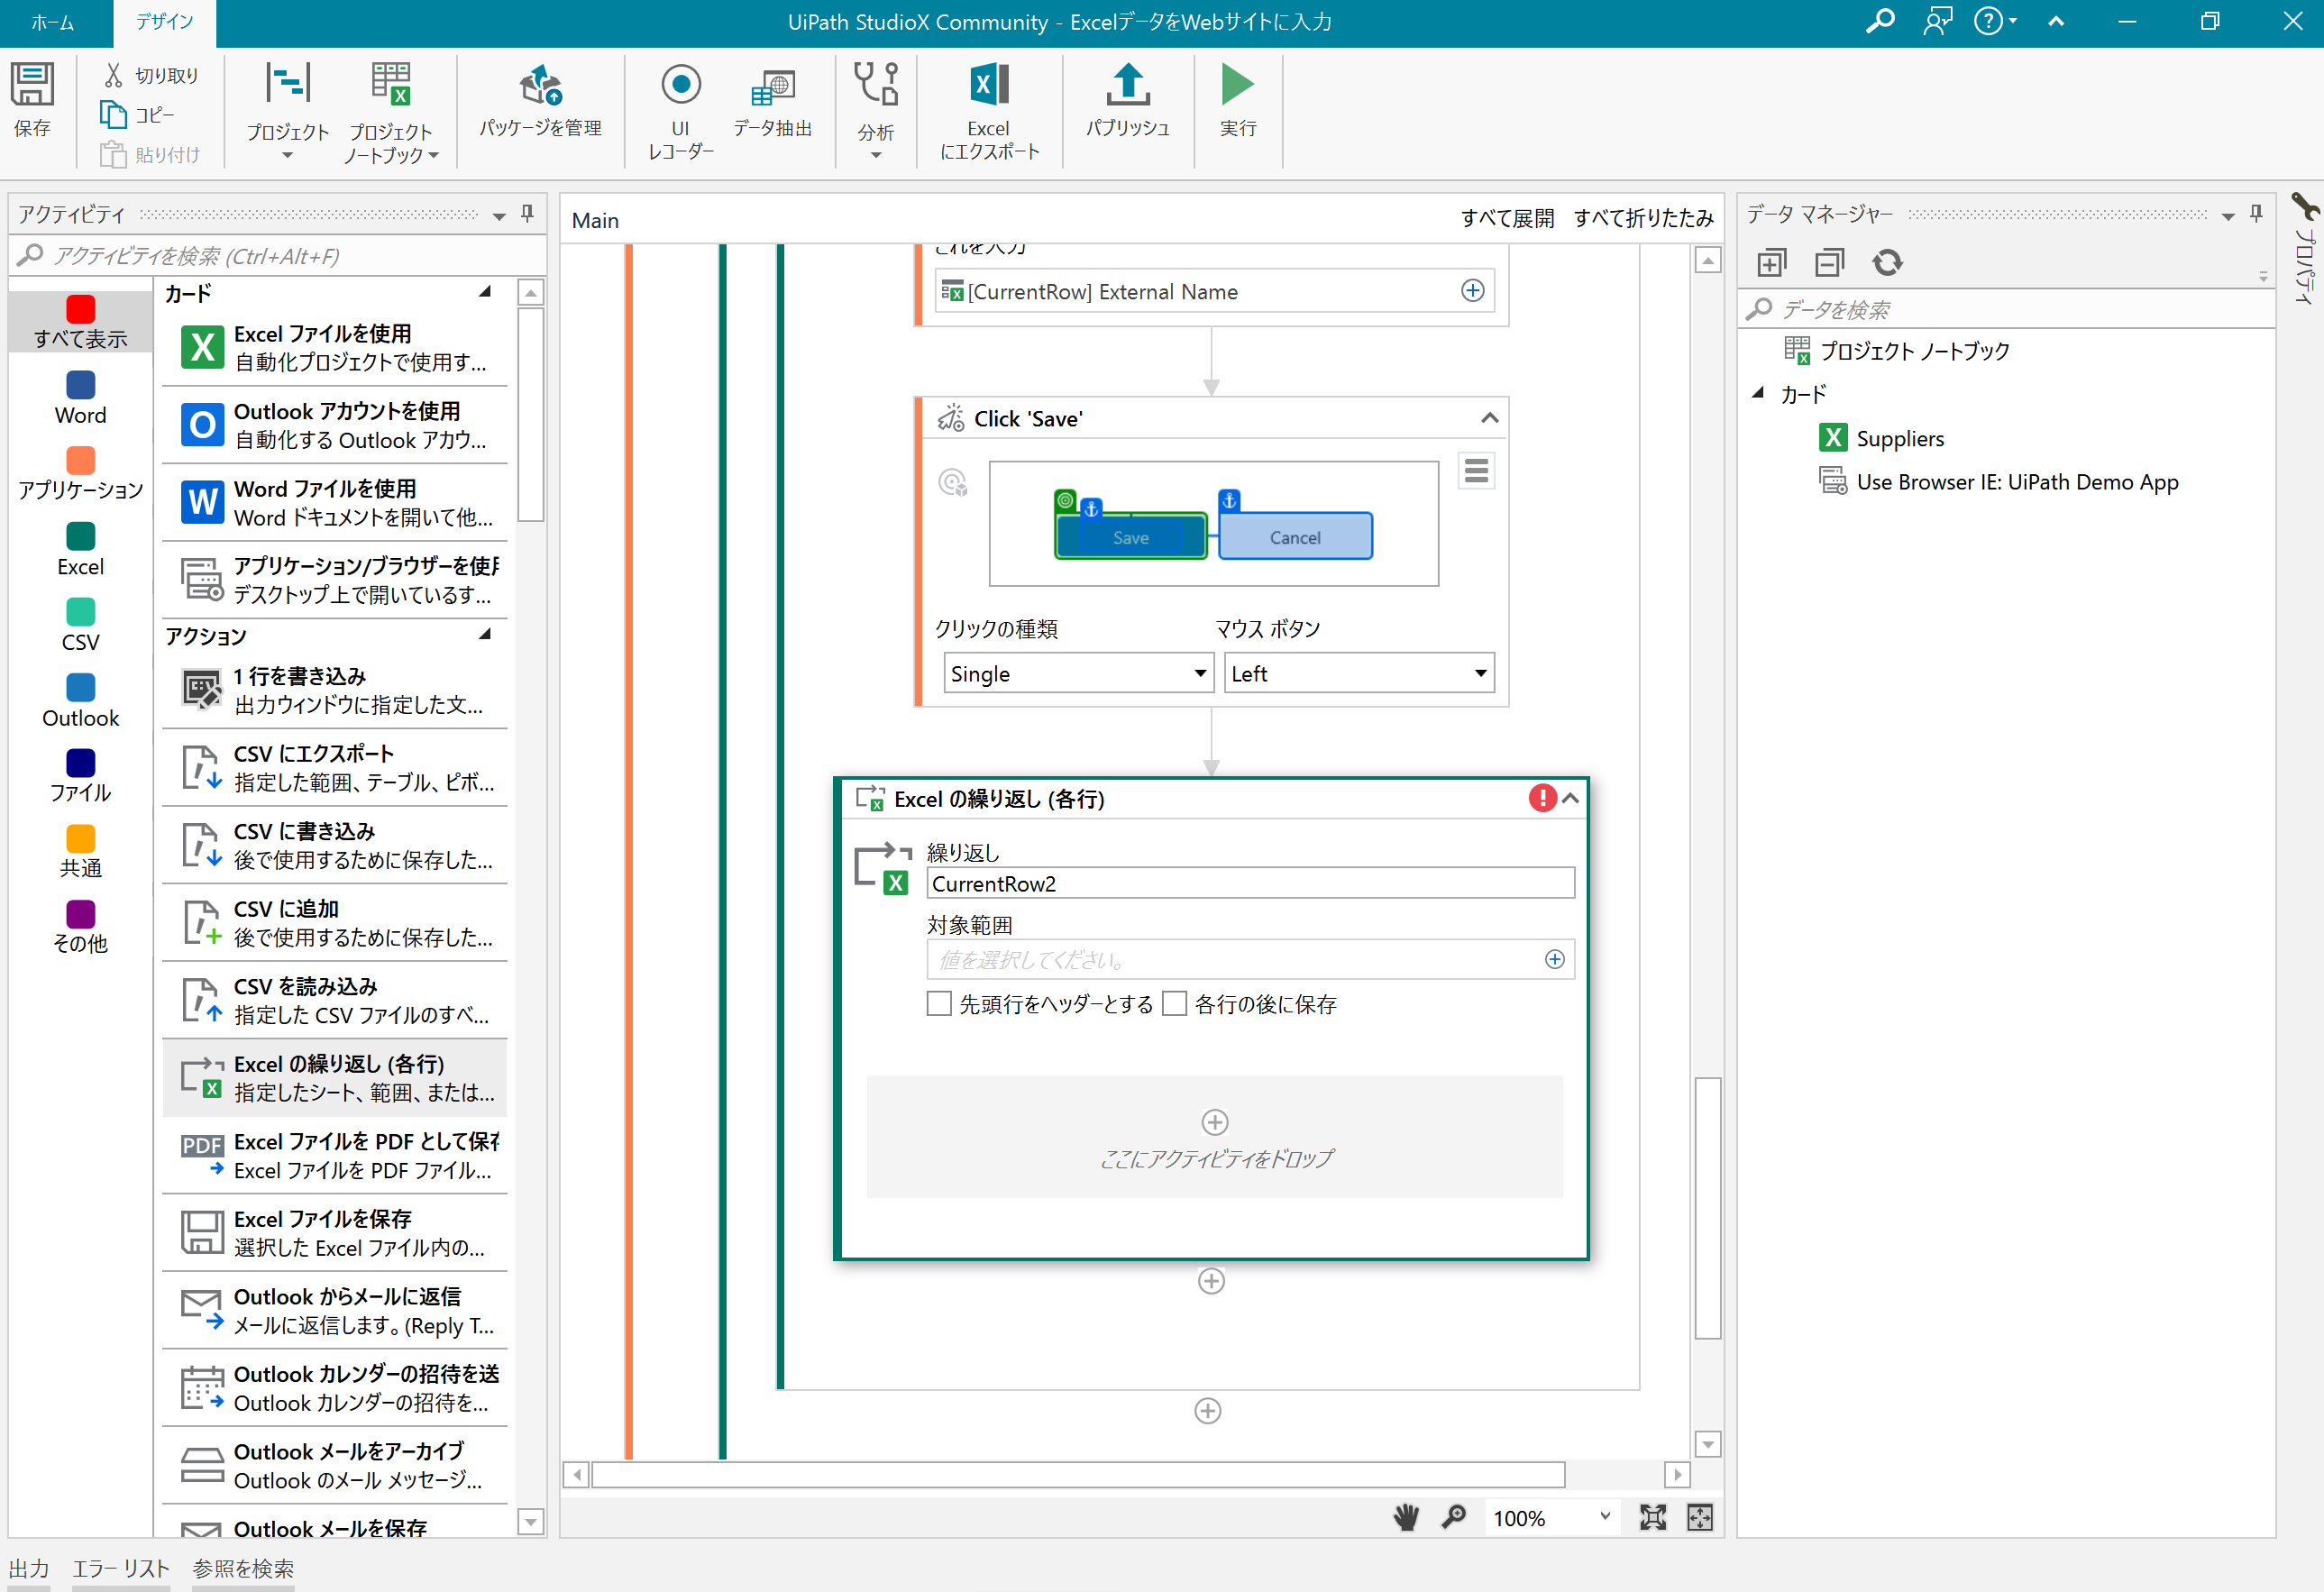The width and height of the screenshot is (2324, 1592).
Task: Switch to the デザイン tab
Action: [164, 22]
